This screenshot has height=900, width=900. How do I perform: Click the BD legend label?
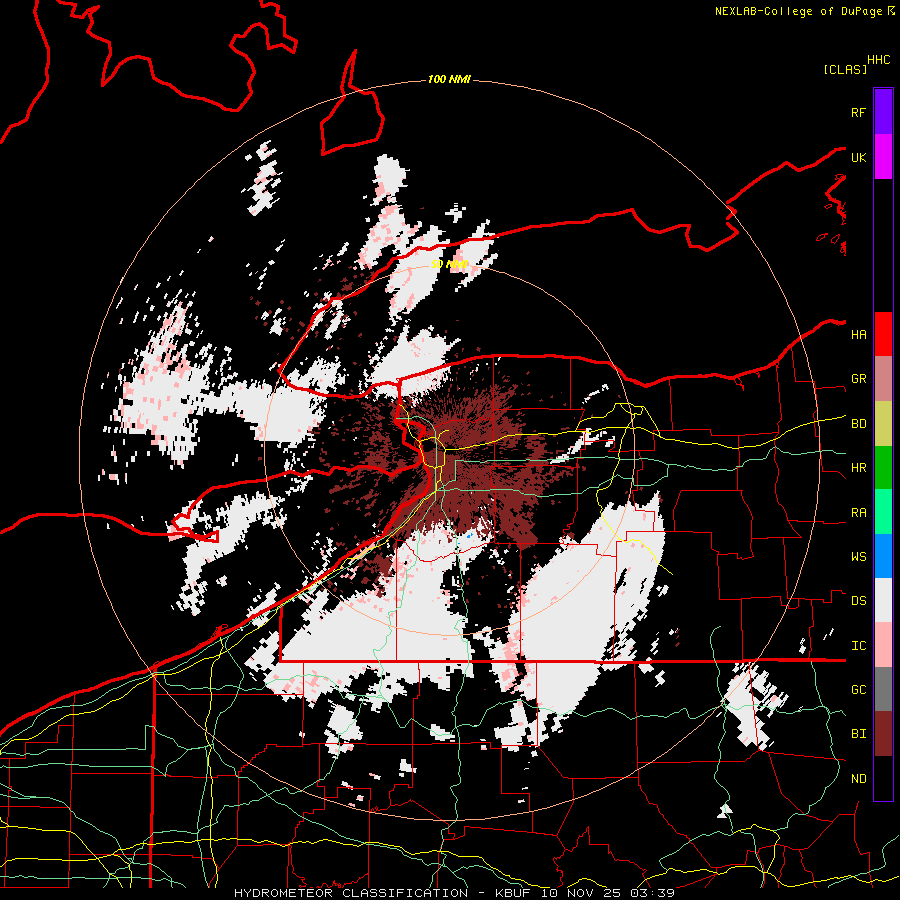(x=859, y=424)
